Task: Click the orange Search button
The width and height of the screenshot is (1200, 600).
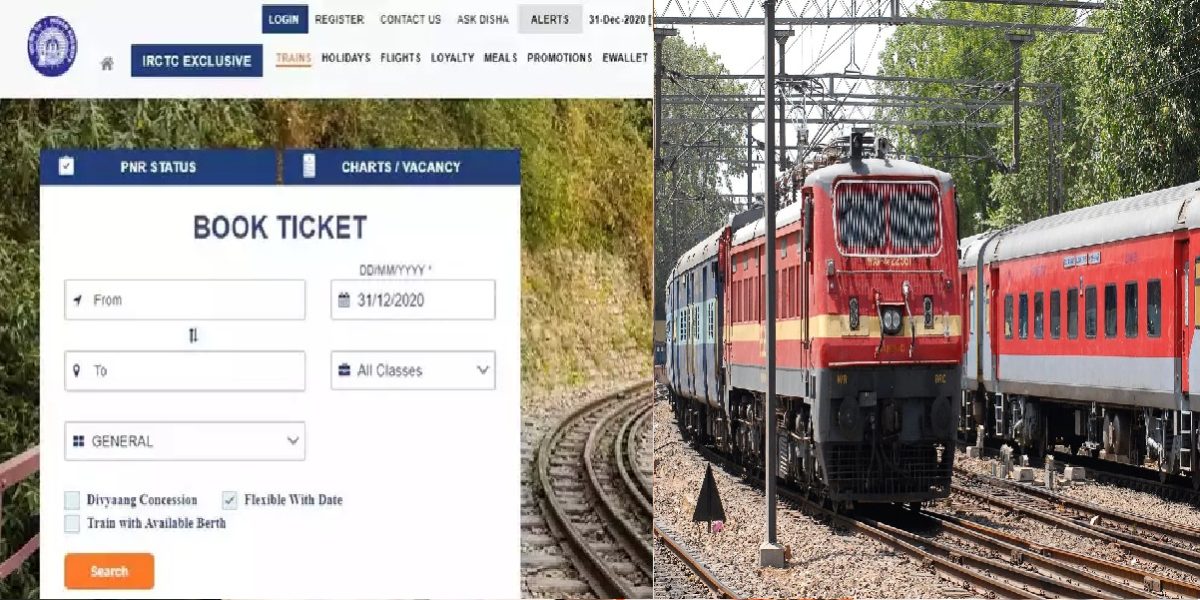Action: coord(109,571)
